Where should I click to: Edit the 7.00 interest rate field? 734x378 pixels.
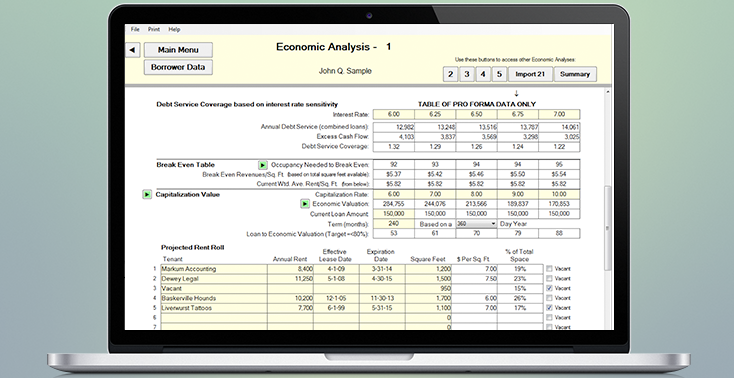[559, 114]
